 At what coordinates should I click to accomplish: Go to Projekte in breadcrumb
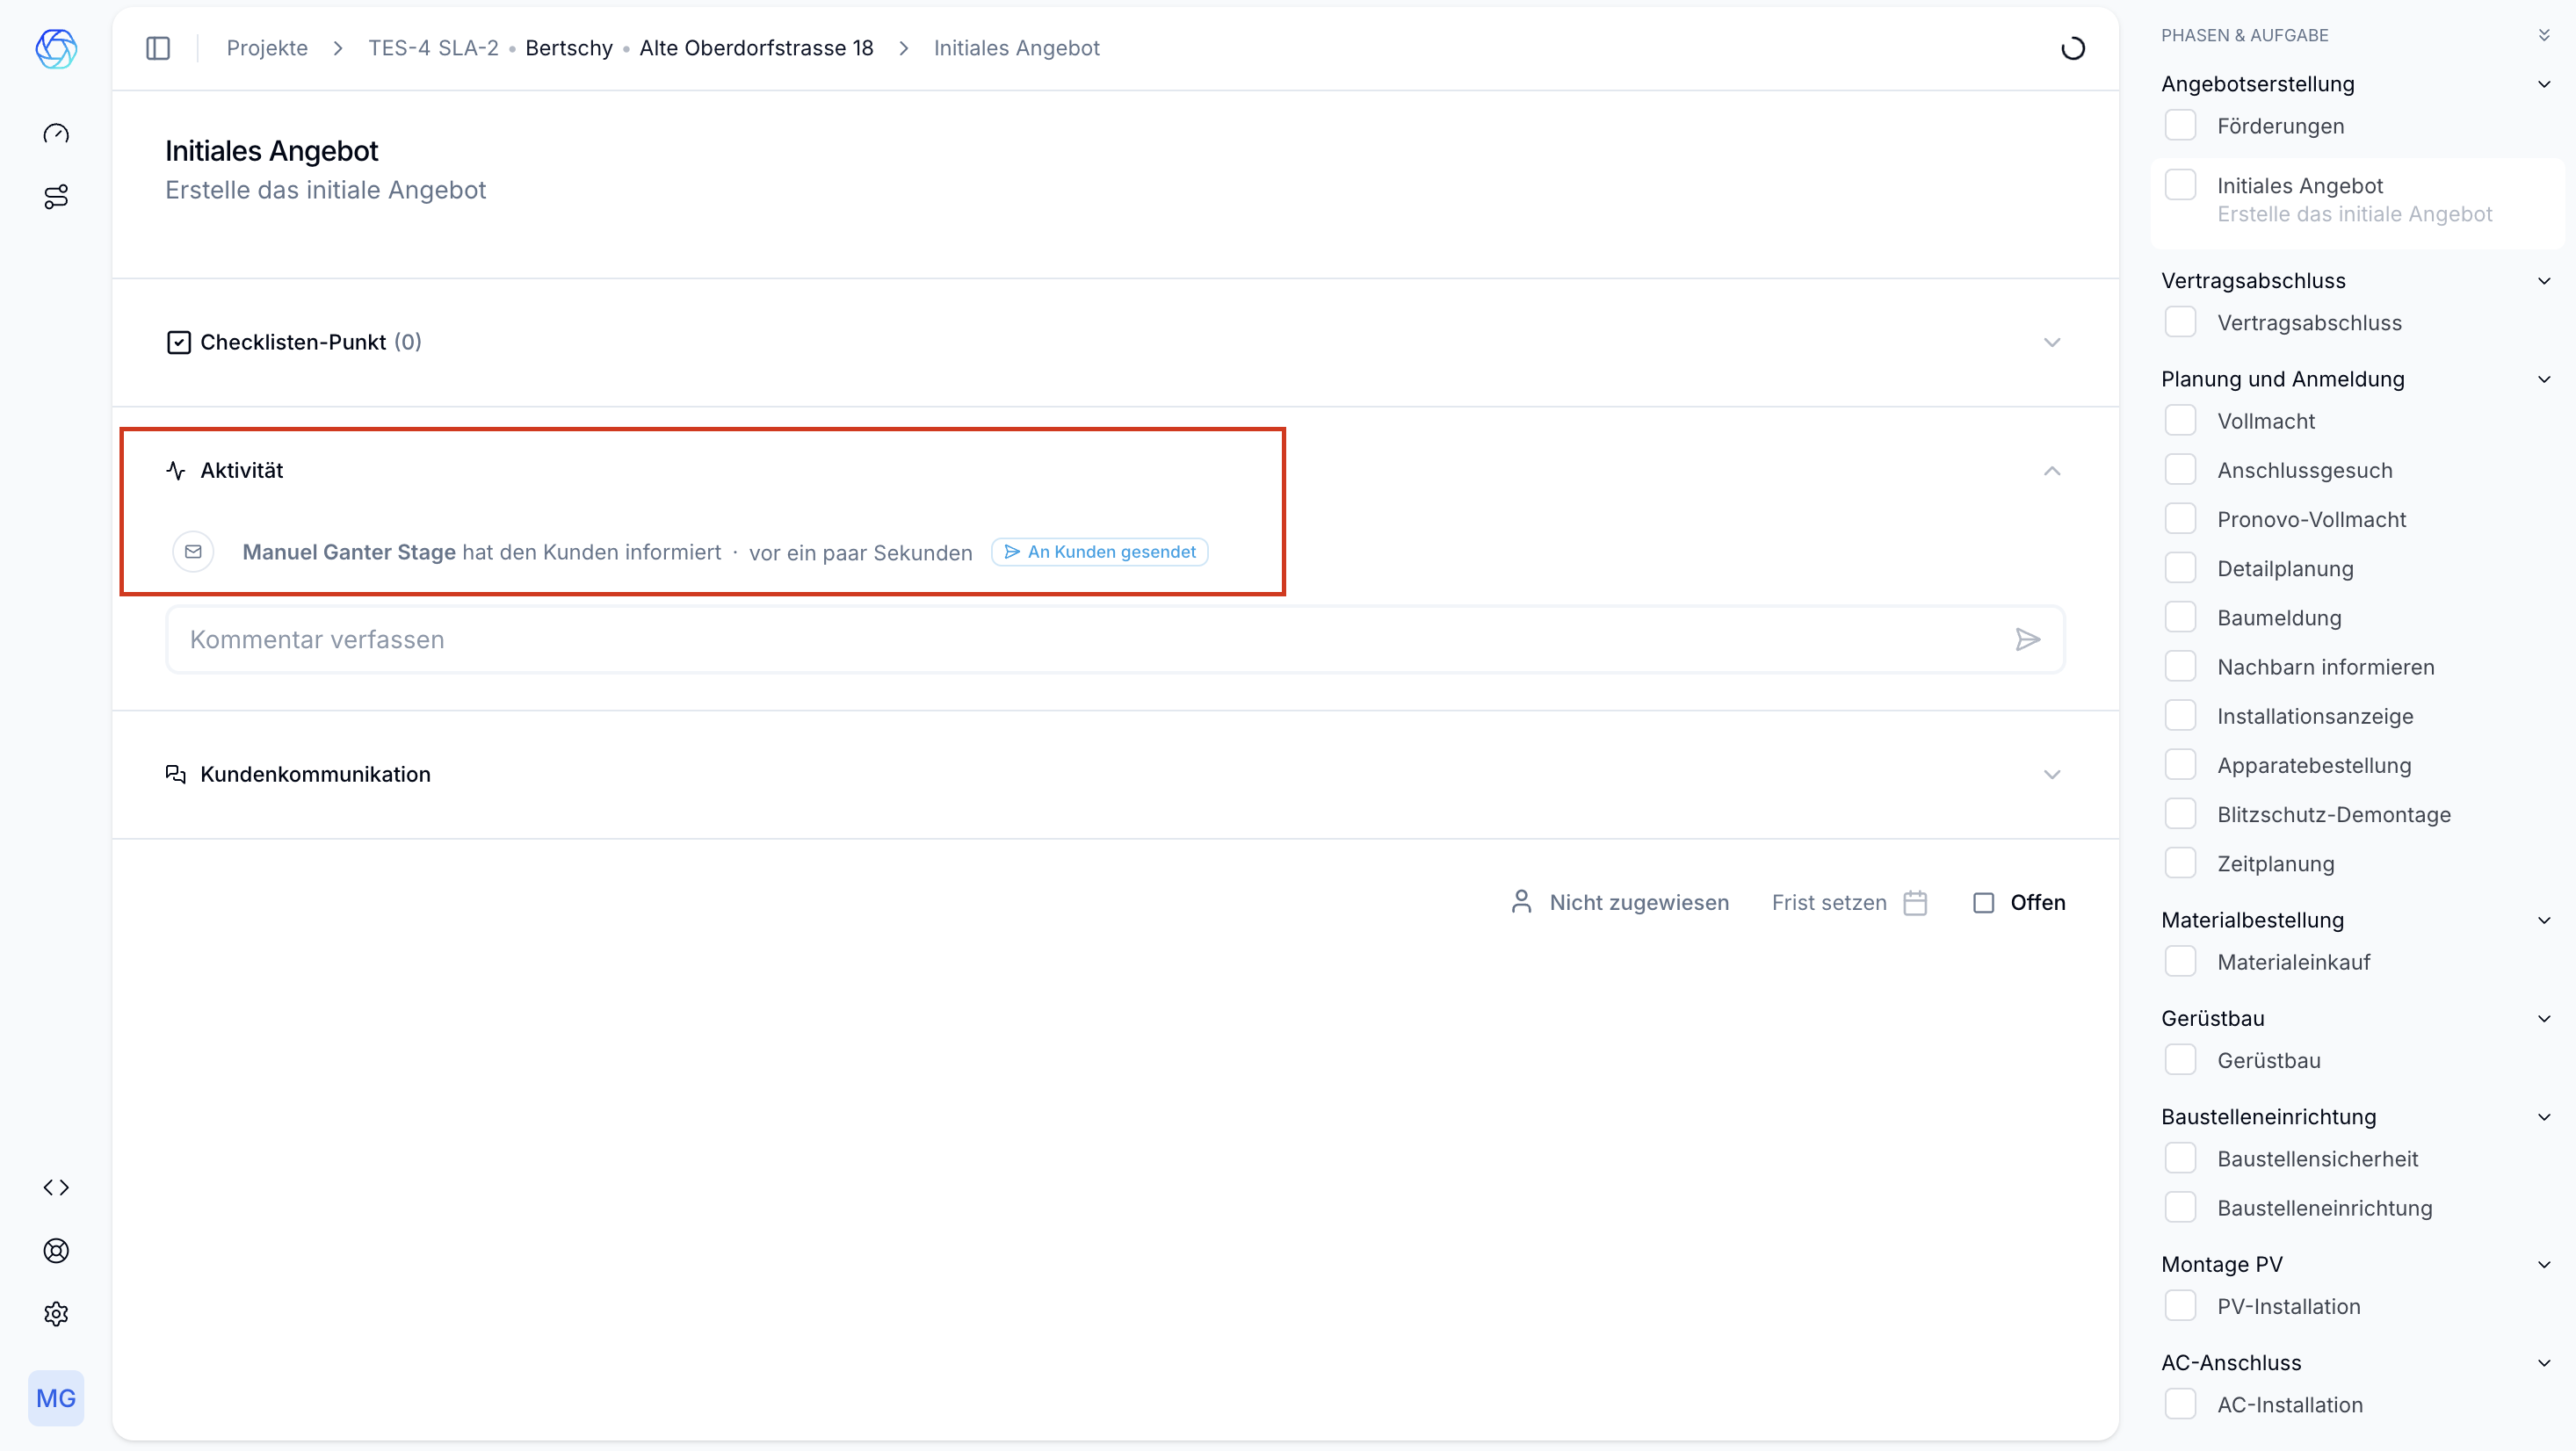pyautogui.click(x=267, y=48)
